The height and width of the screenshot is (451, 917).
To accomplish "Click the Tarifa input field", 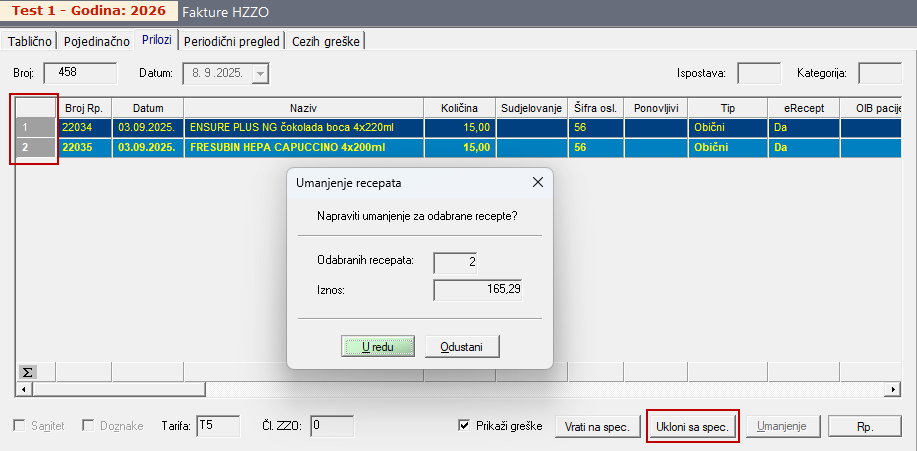I will (218, 425).
